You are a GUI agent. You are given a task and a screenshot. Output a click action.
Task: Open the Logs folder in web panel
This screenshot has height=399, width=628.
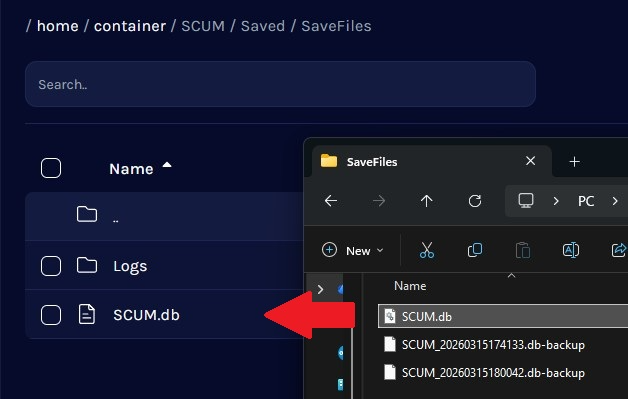click(130, 266)
